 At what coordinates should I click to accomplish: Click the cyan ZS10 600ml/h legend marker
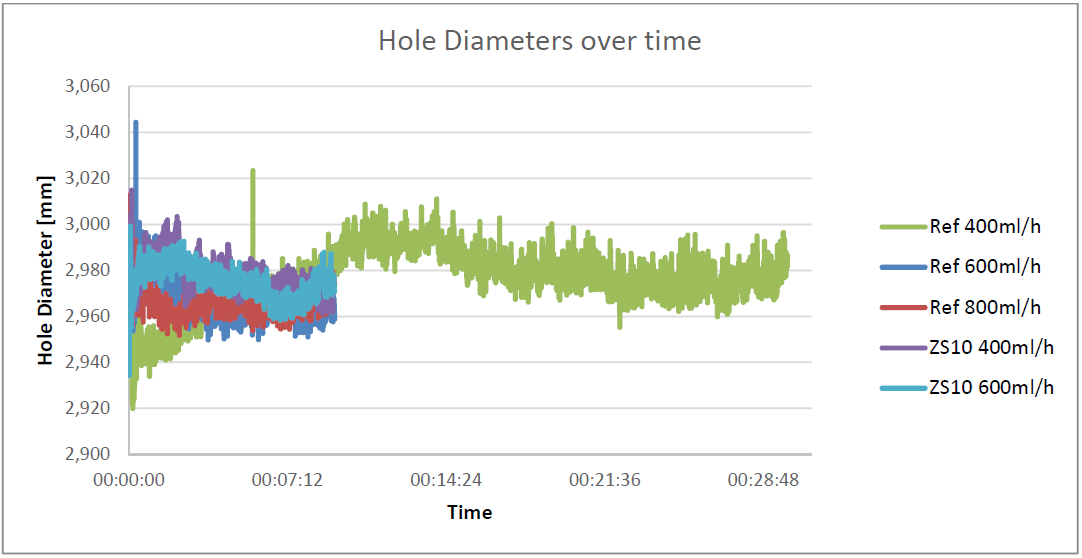tap(901, 388)
